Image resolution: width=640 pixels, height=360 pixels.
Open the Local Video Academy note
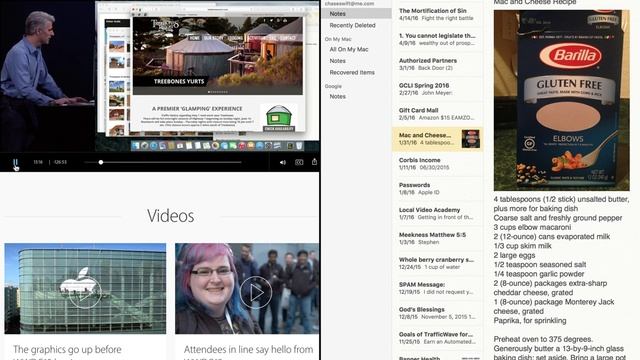coord(438,213)
